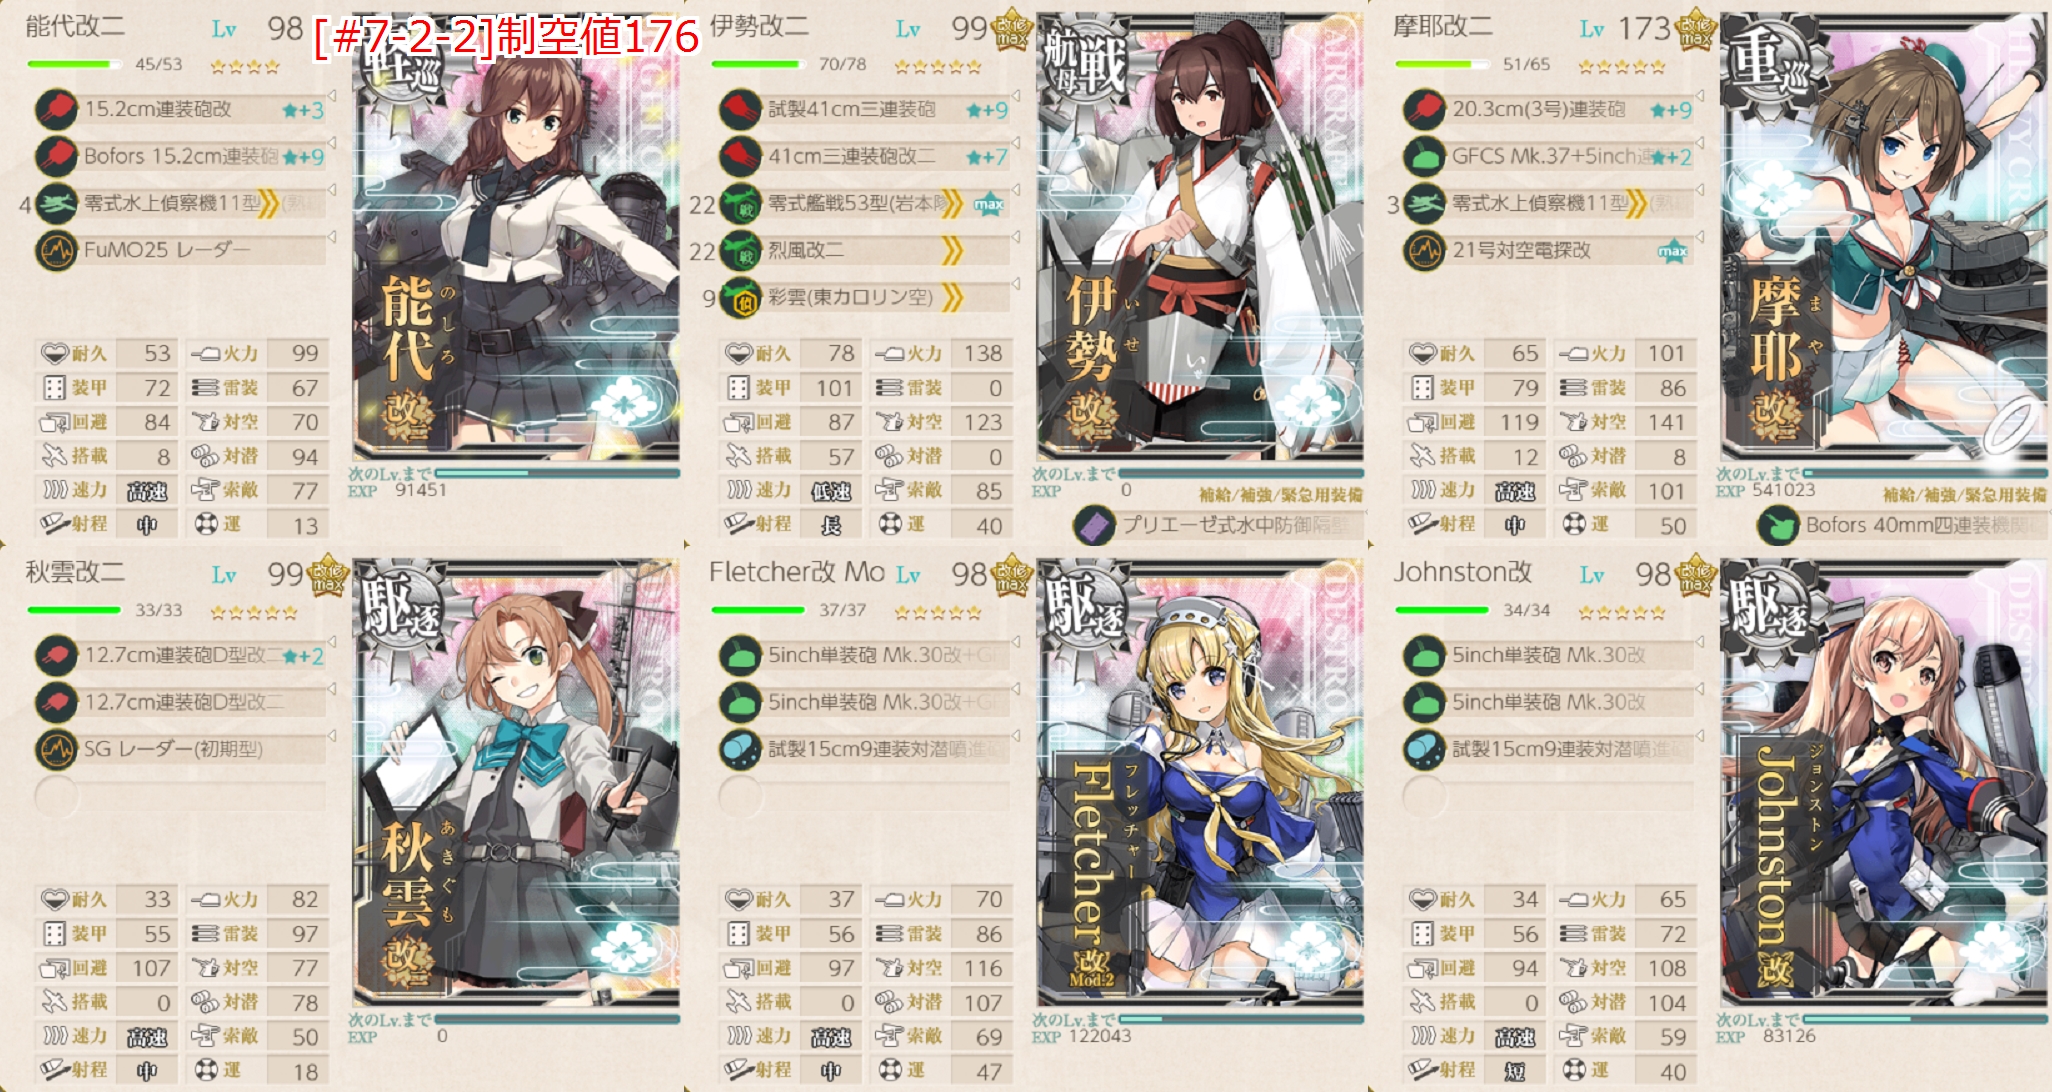Select the 21号対空電探改 equipment entry

[x=1549, y=251]
